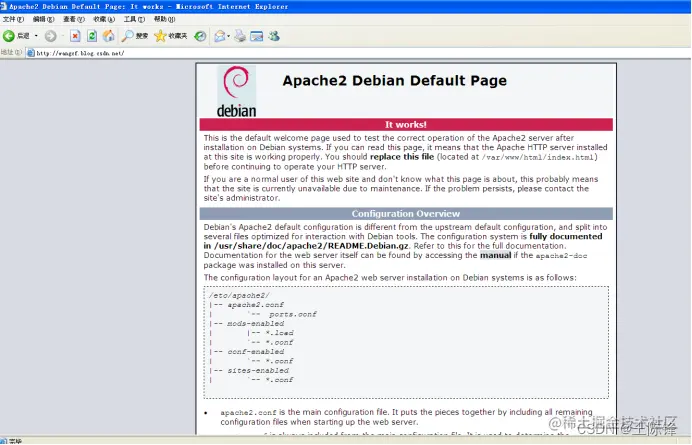Open the 查看(V) View menu
The image size is (692, 445).
click(74, 19)
